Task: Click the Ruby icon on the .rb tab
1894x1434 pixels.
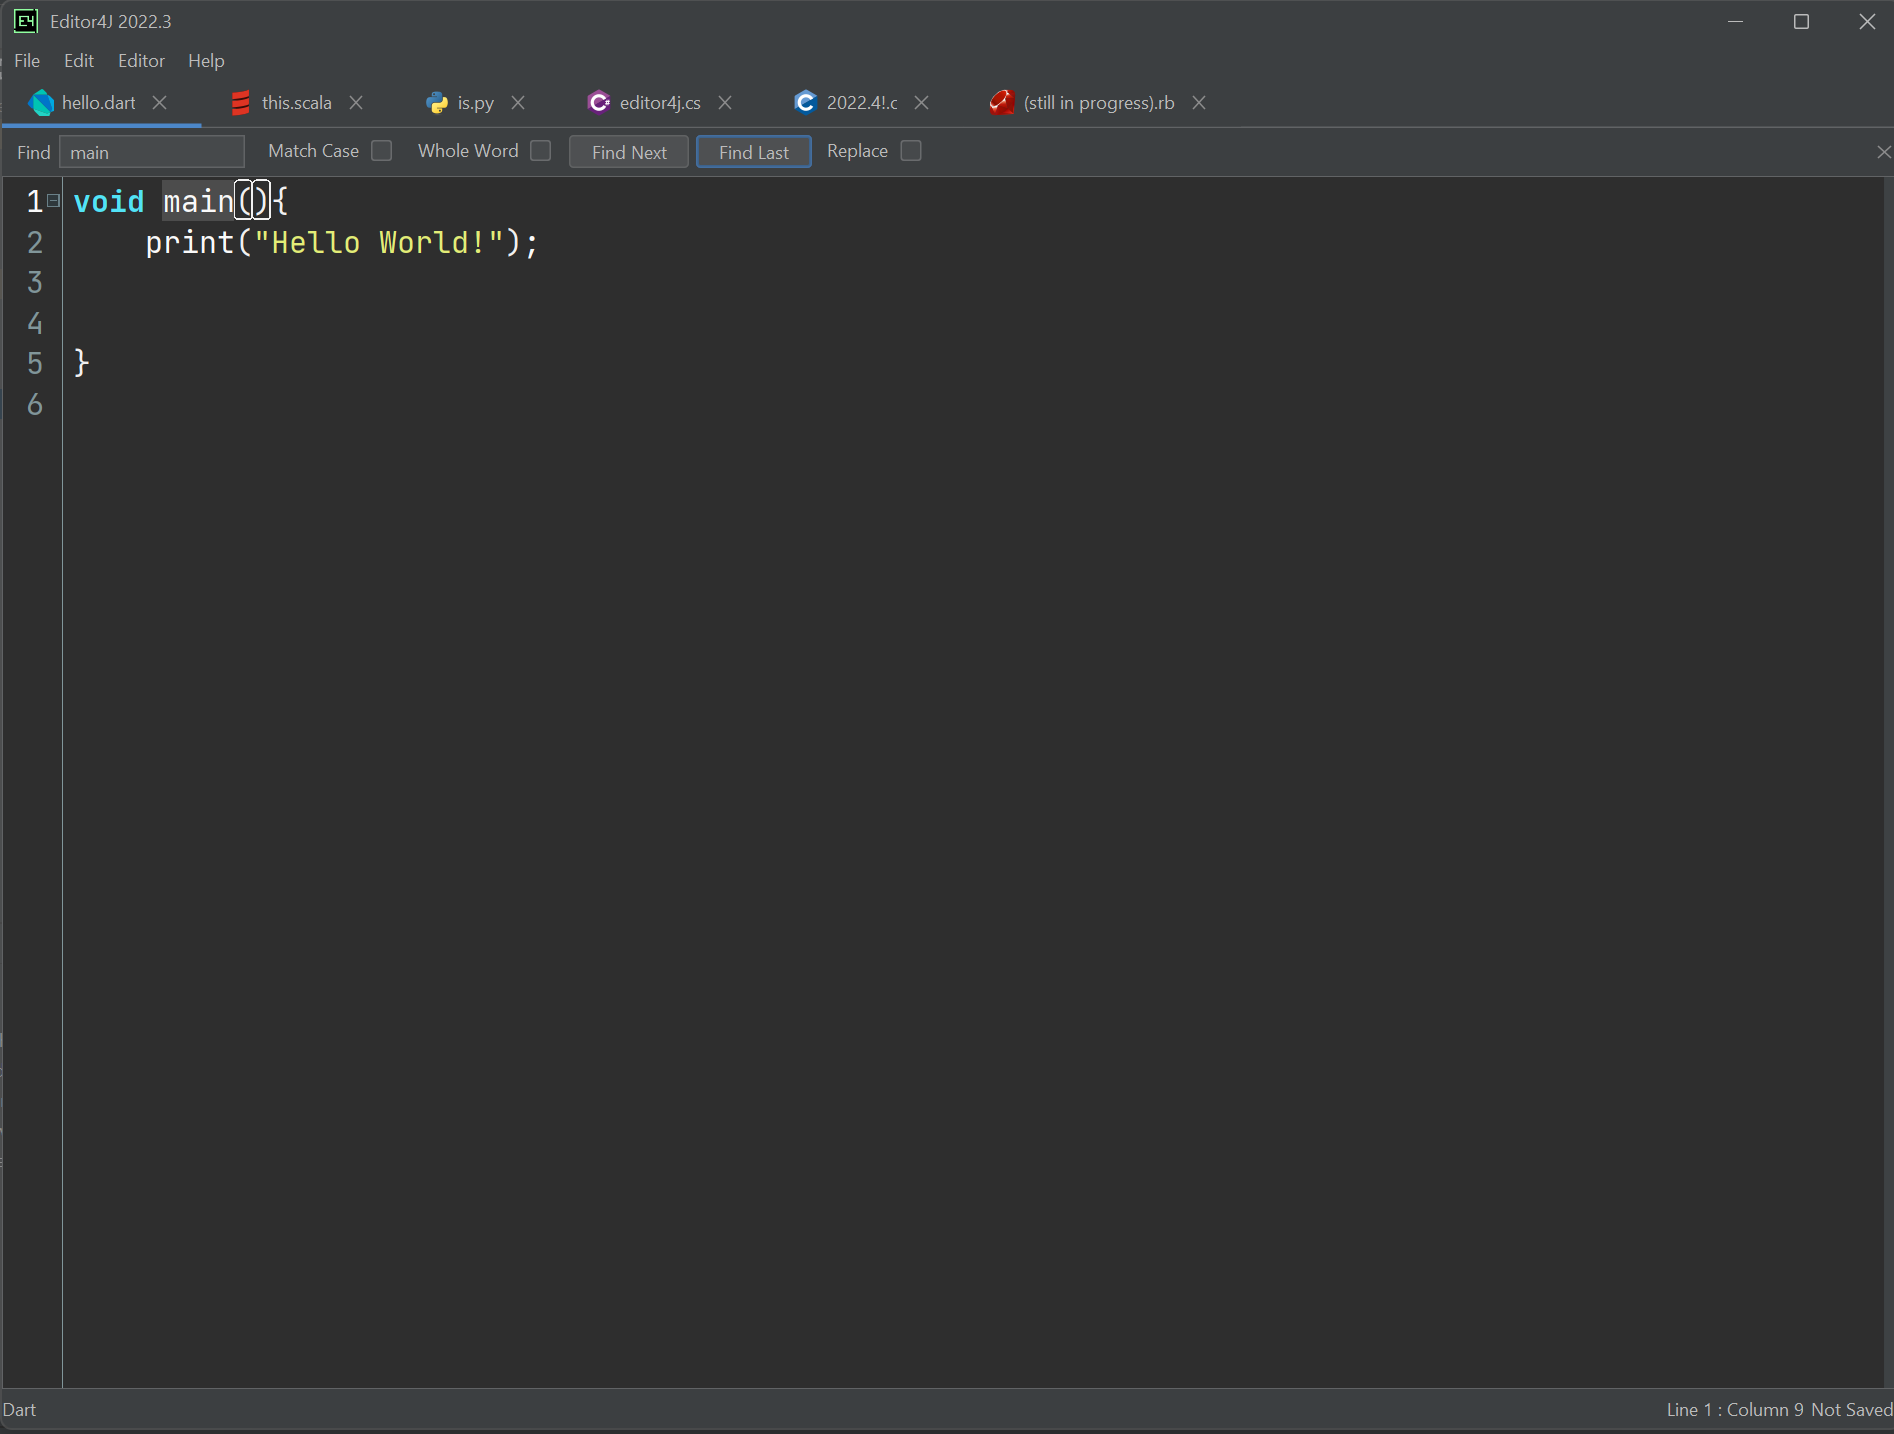Action: tap(1002, 103)
